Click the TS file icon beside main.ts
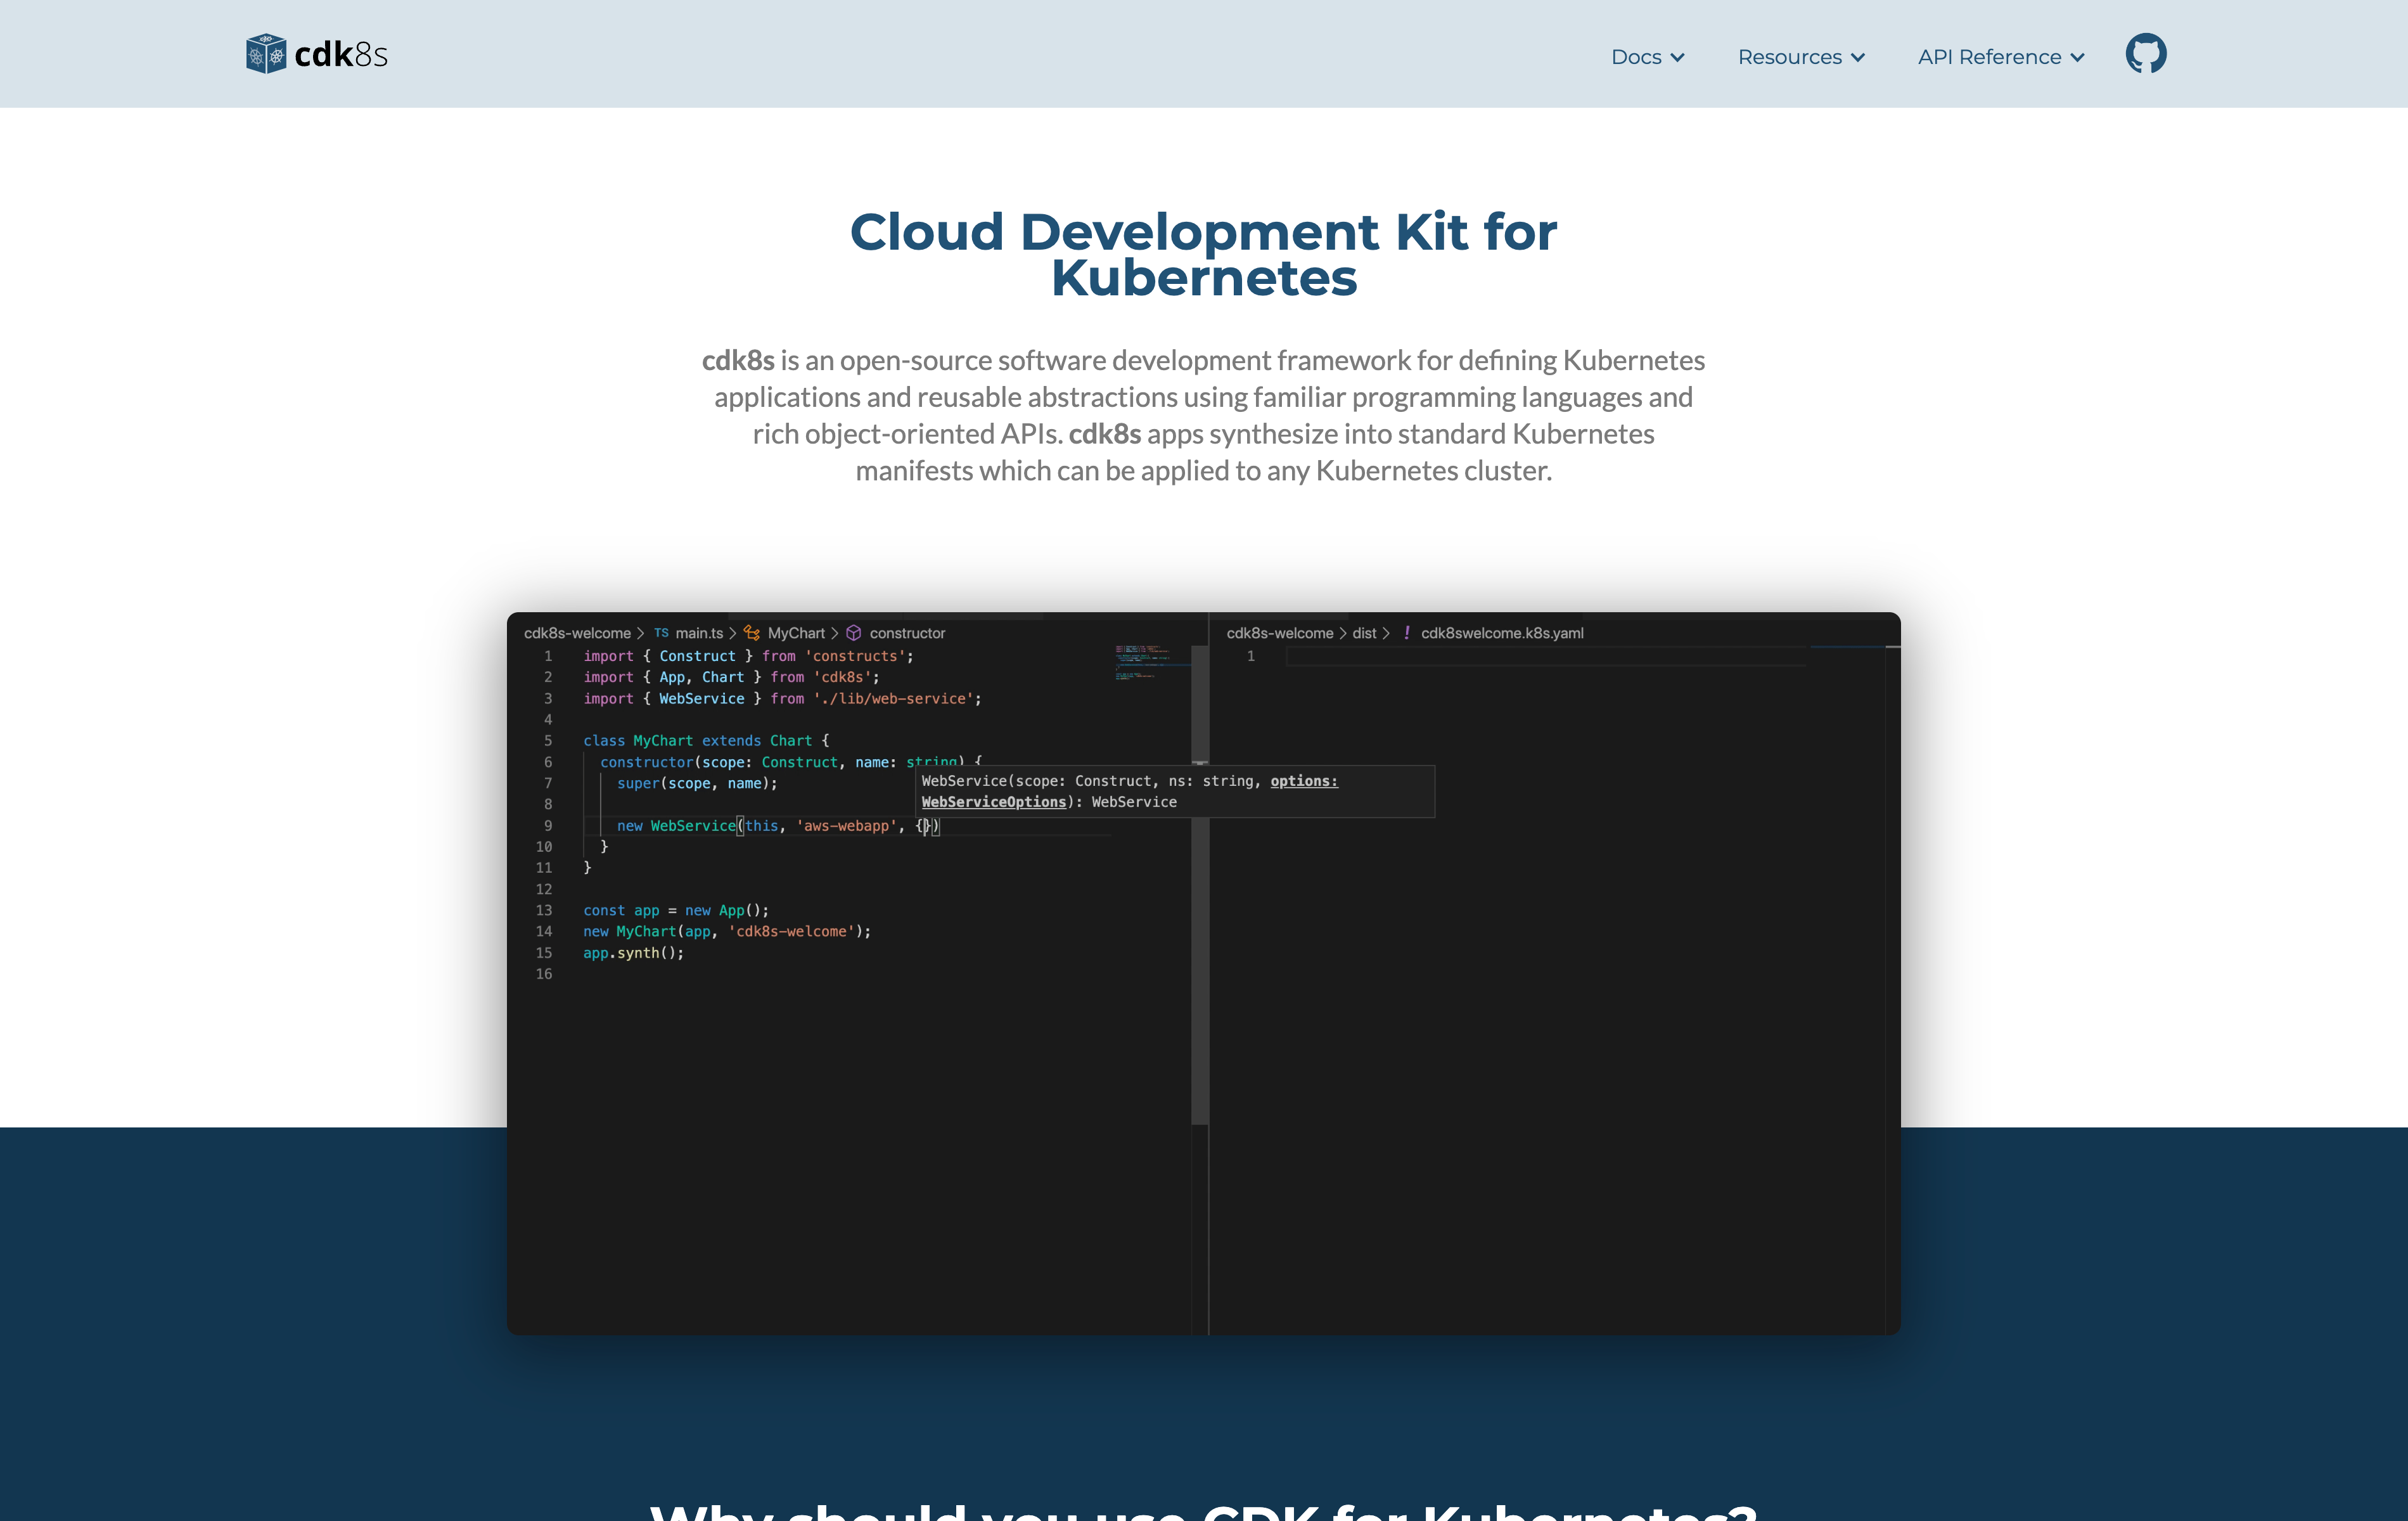The width and height of the screenshot is (2408, 1521). (661, 633)
